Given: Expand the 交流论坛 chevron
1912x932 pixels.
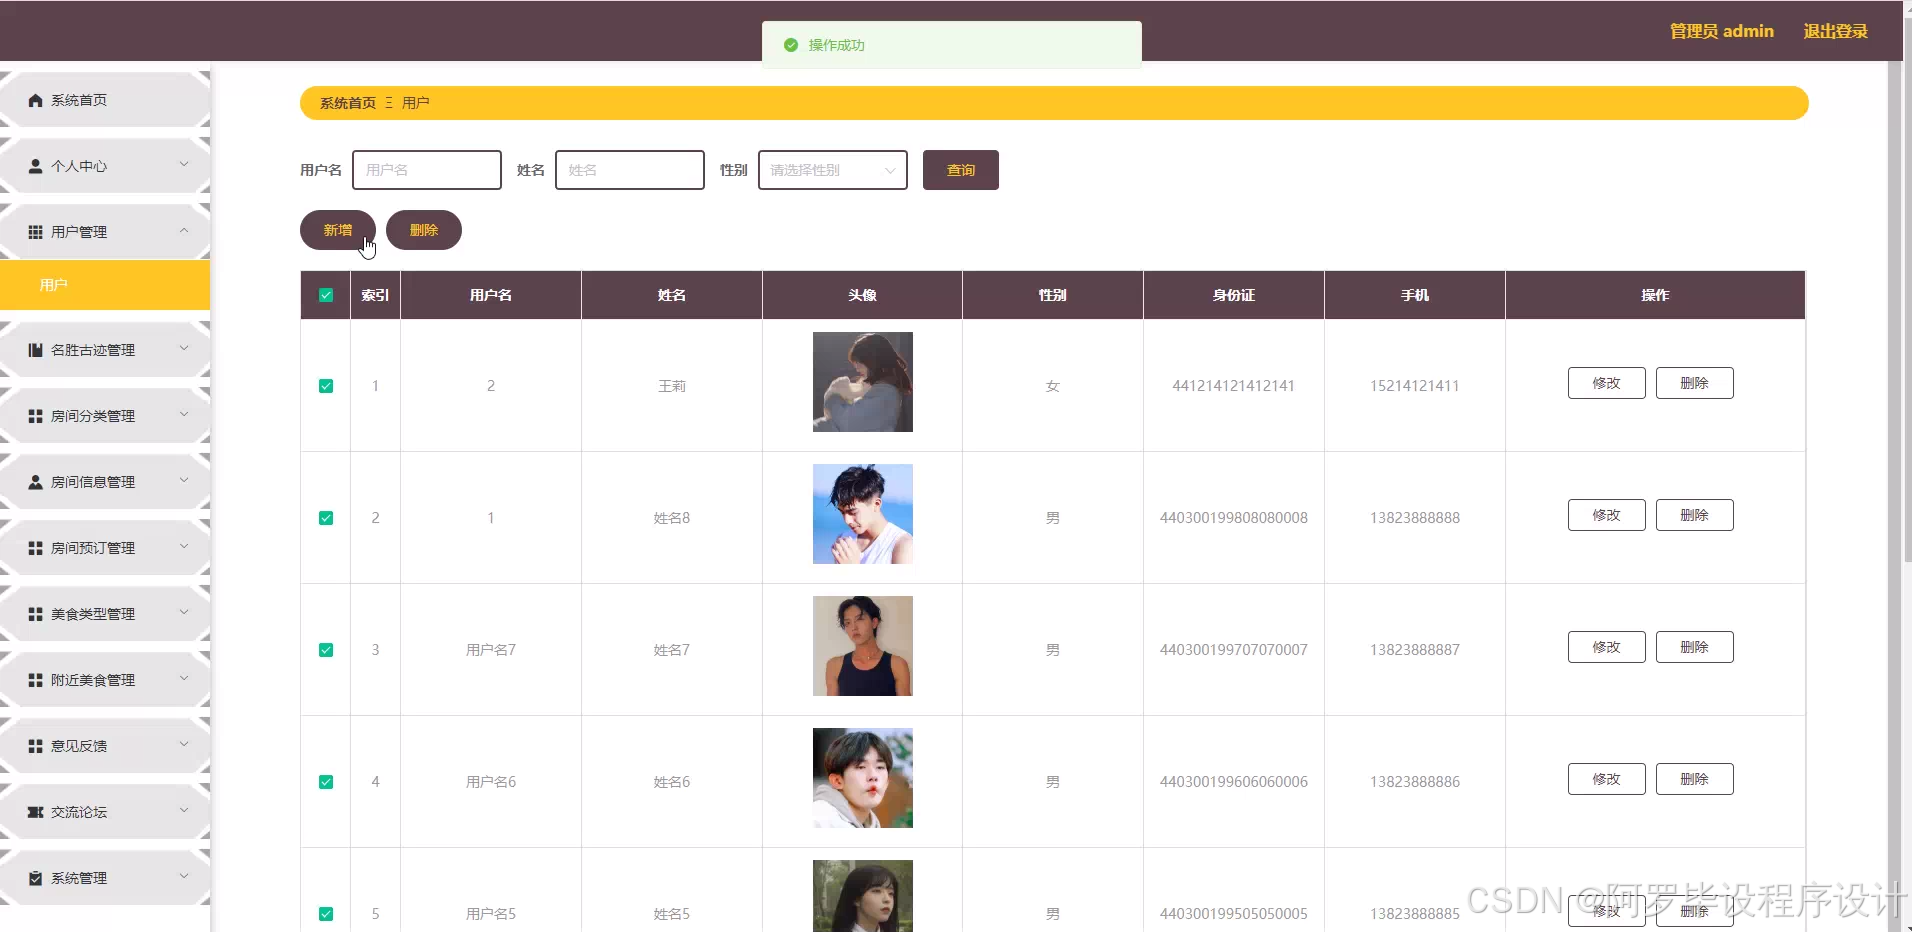Looking at the screenshot, I should pos(184,810).
